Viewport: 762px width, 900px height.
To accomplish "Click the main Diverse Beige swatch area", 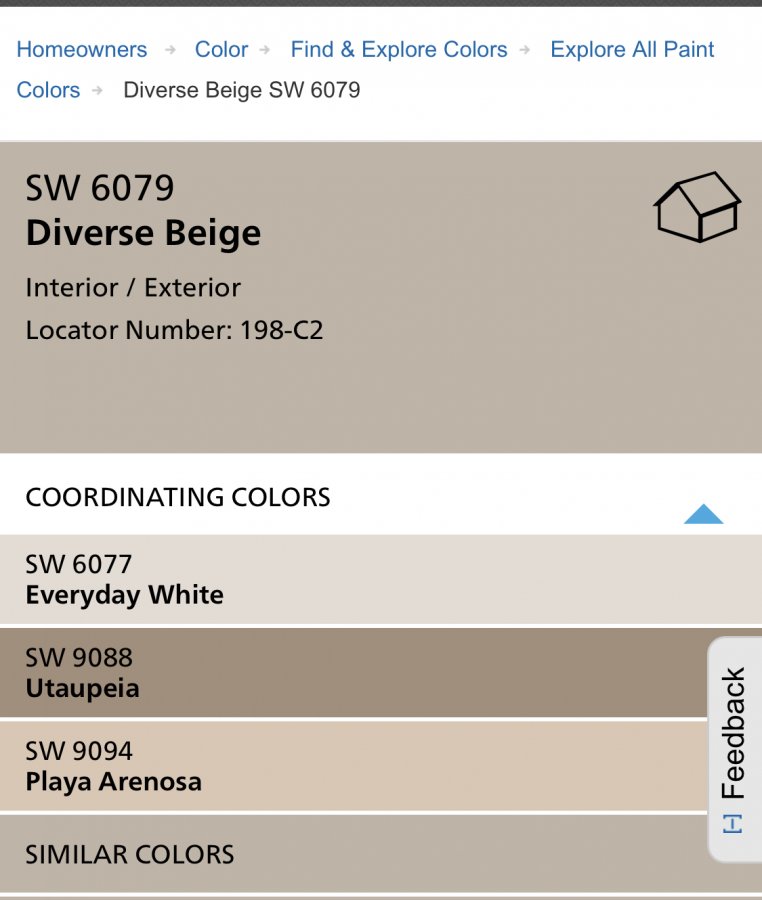I will (x=381, y=297).
